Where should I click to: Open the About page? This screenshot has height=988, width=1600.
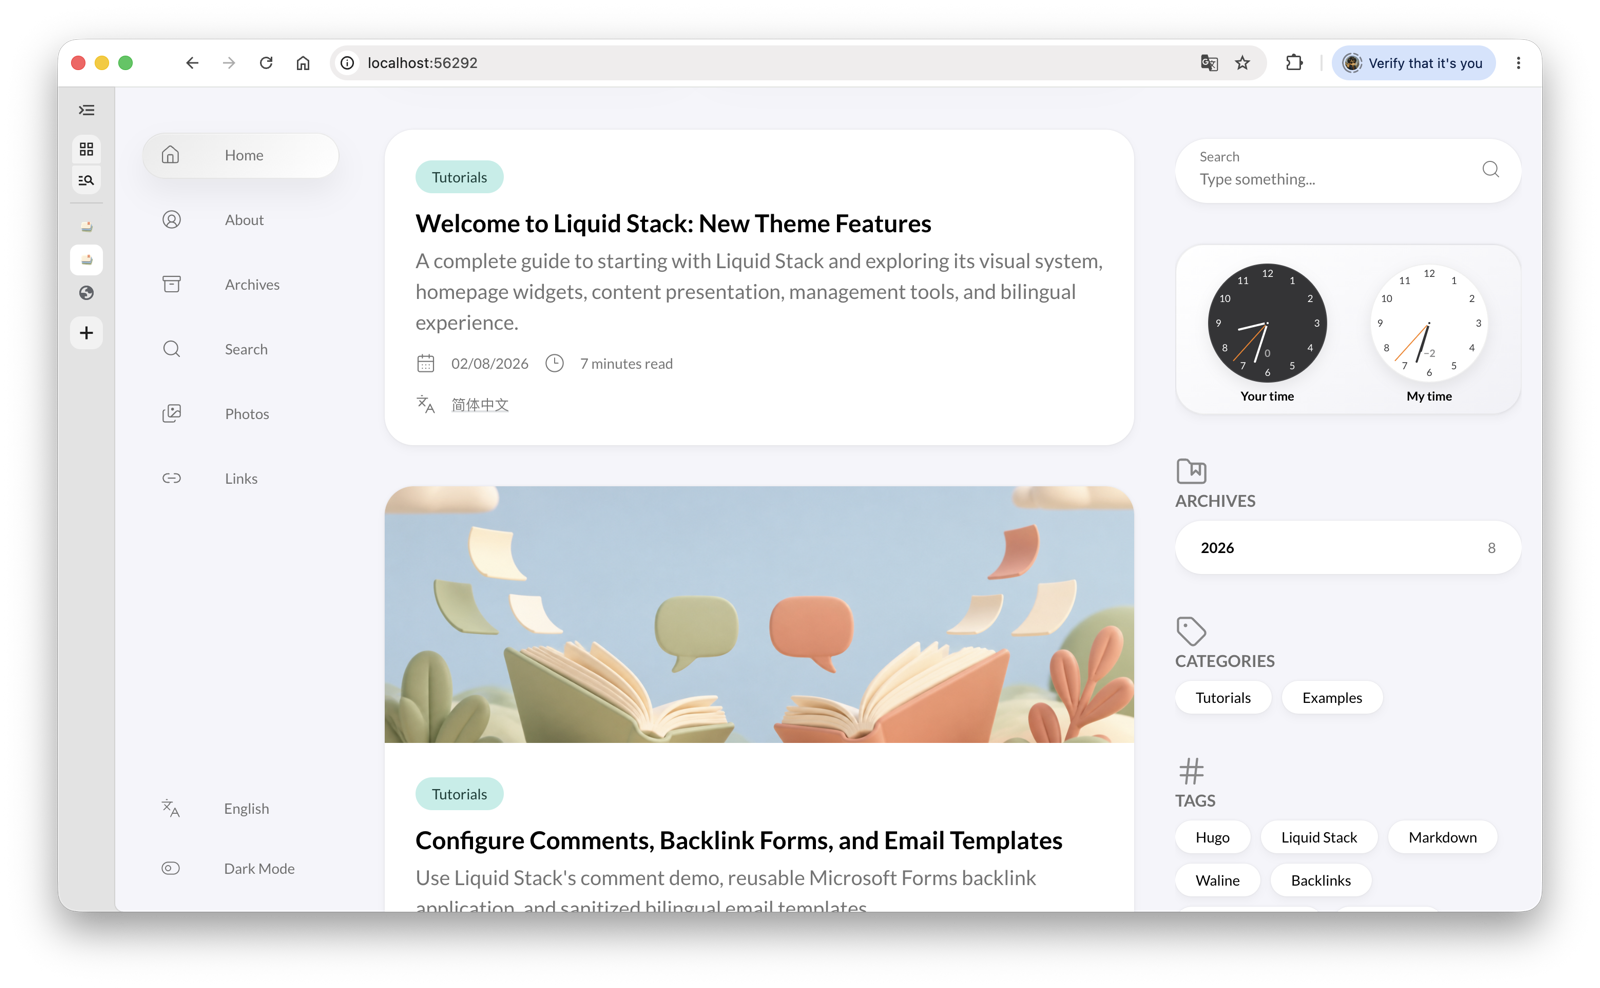[240, 220]
